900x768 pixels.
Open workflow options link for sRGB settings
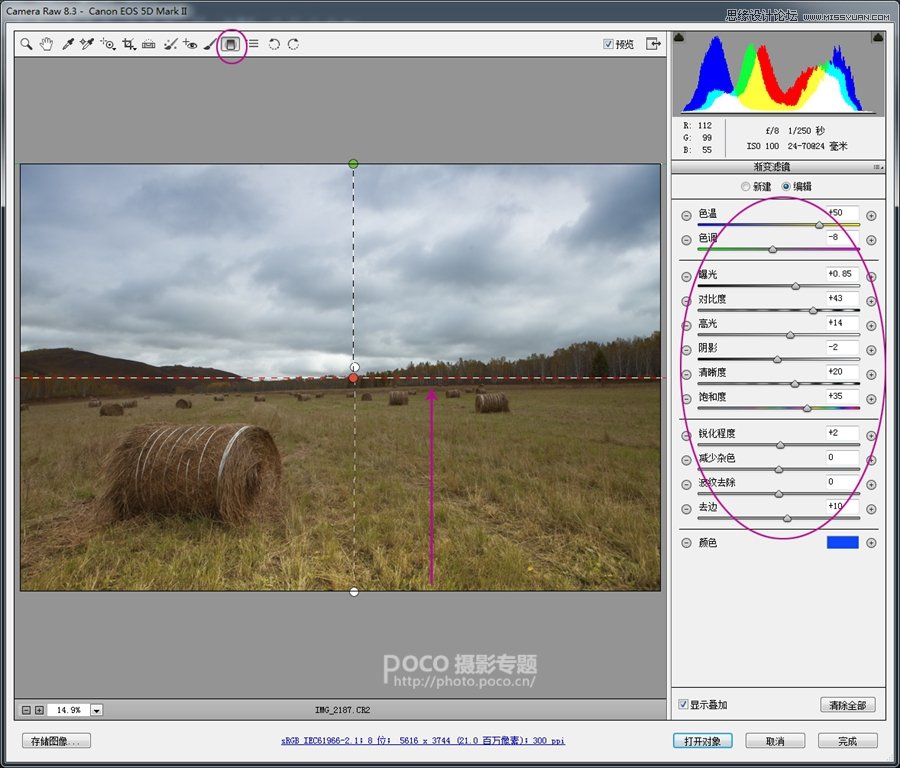pyautogui.click(x=423, y=741)
